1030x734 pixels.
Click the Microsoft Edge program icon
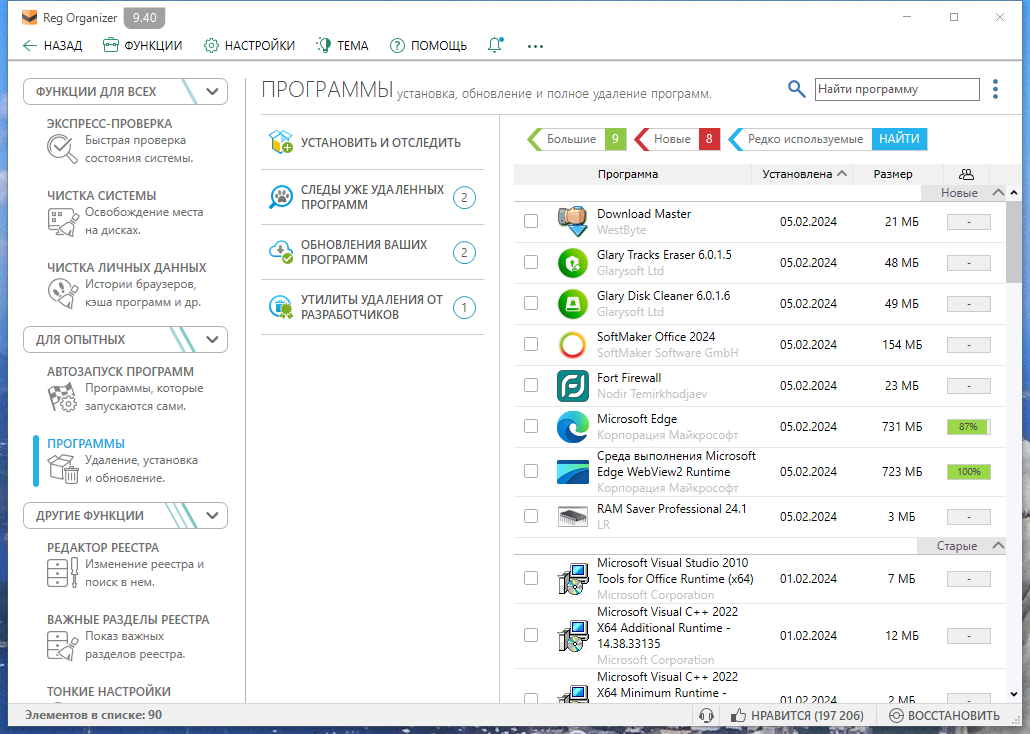(572, 426)
